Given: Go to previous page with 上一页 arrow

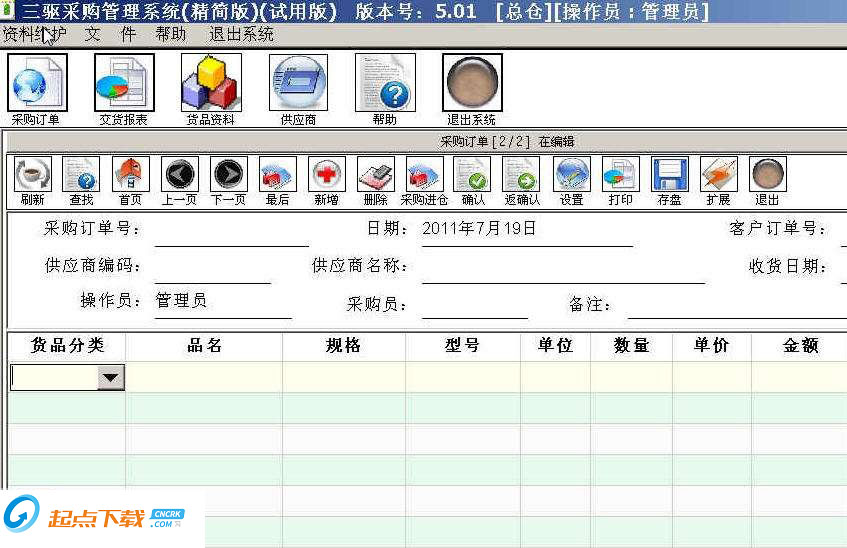Looking at the screenshot, I should click(179, 174).
